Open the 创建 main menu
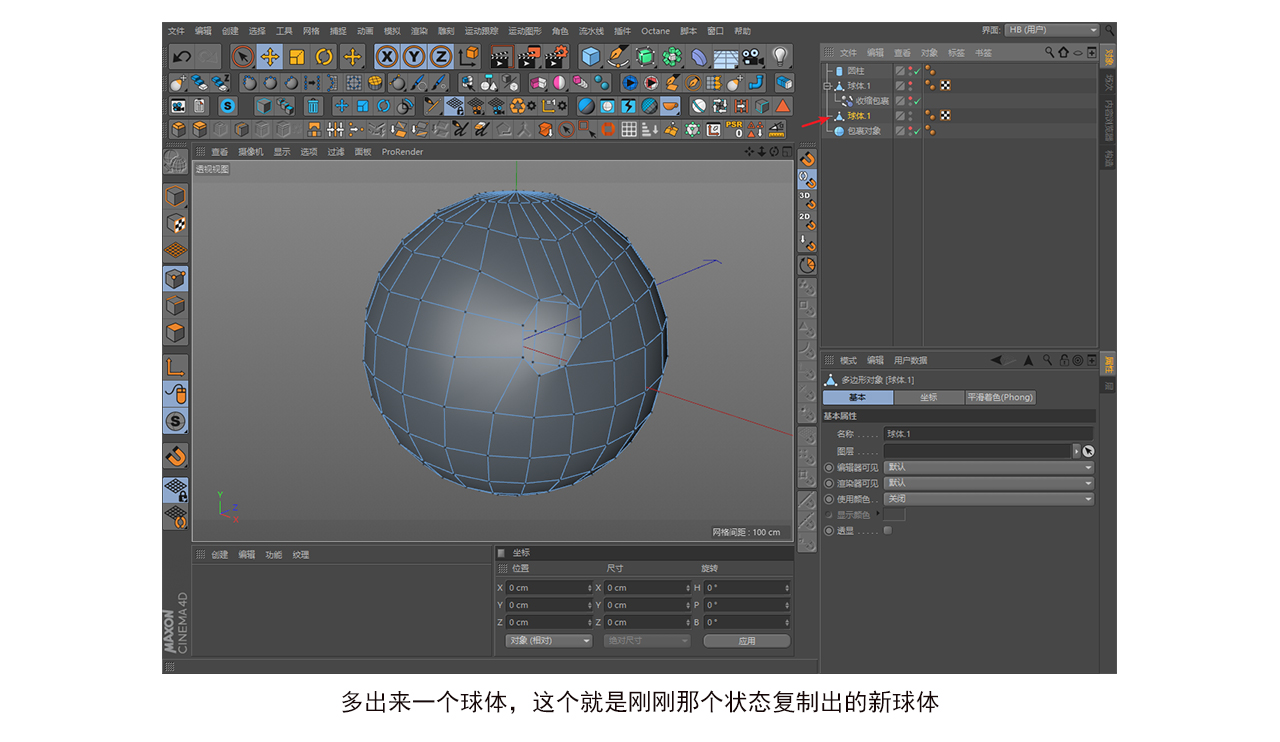Image resolution: width=1280 pixels, height=742 pixels. (x=230, y=31)
